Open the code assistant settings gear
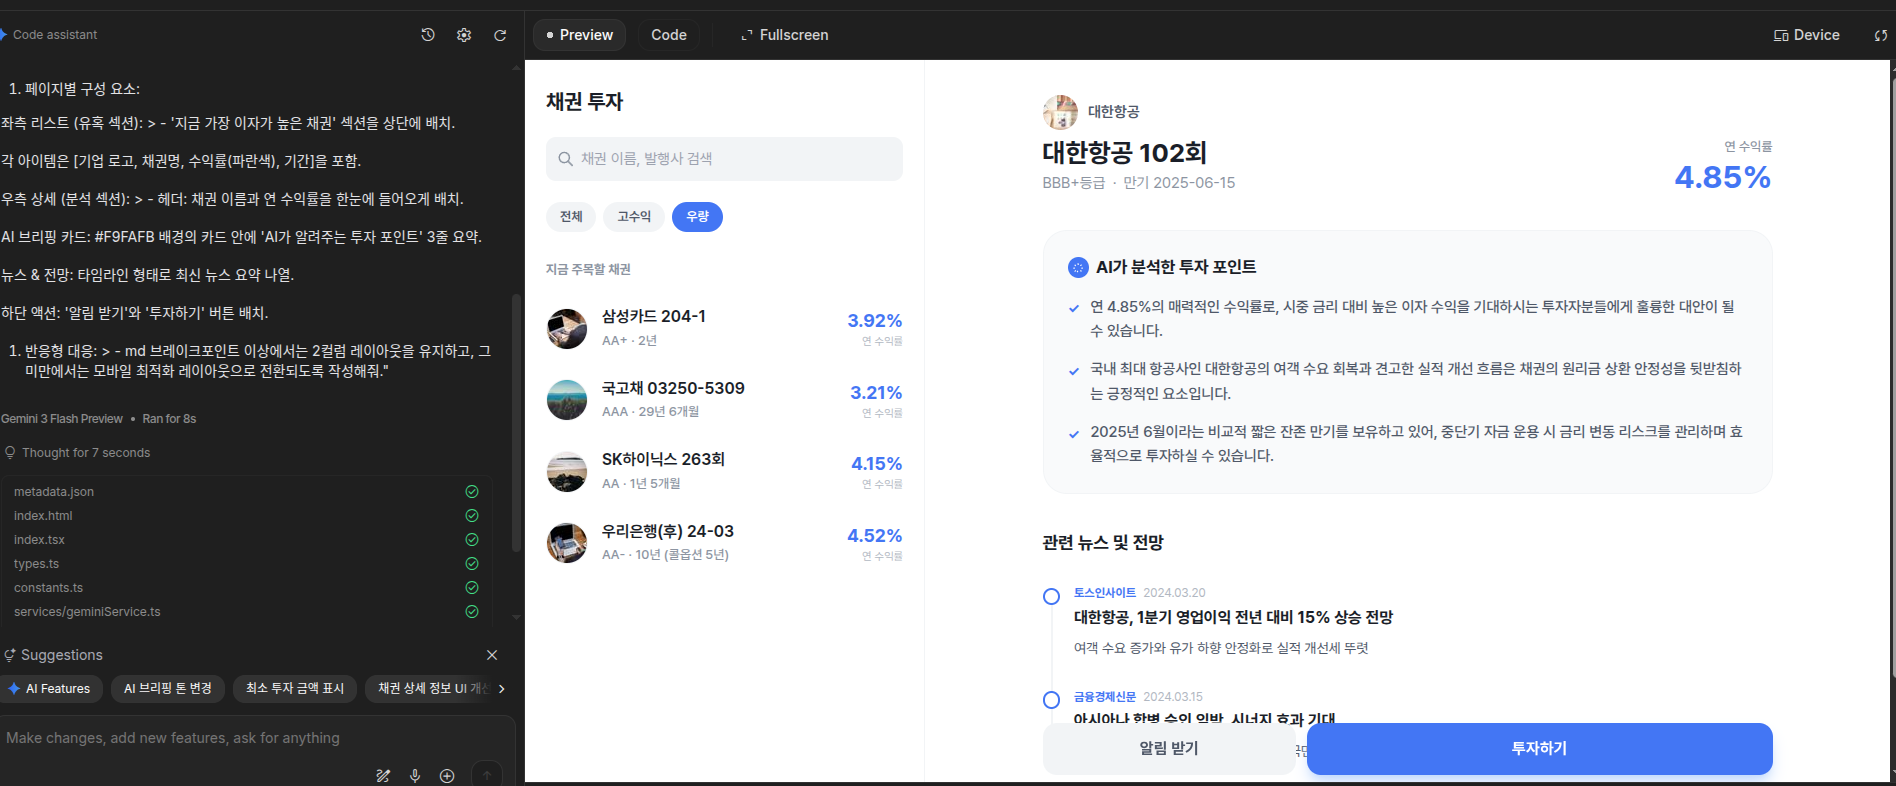 (x=464, y=35)
